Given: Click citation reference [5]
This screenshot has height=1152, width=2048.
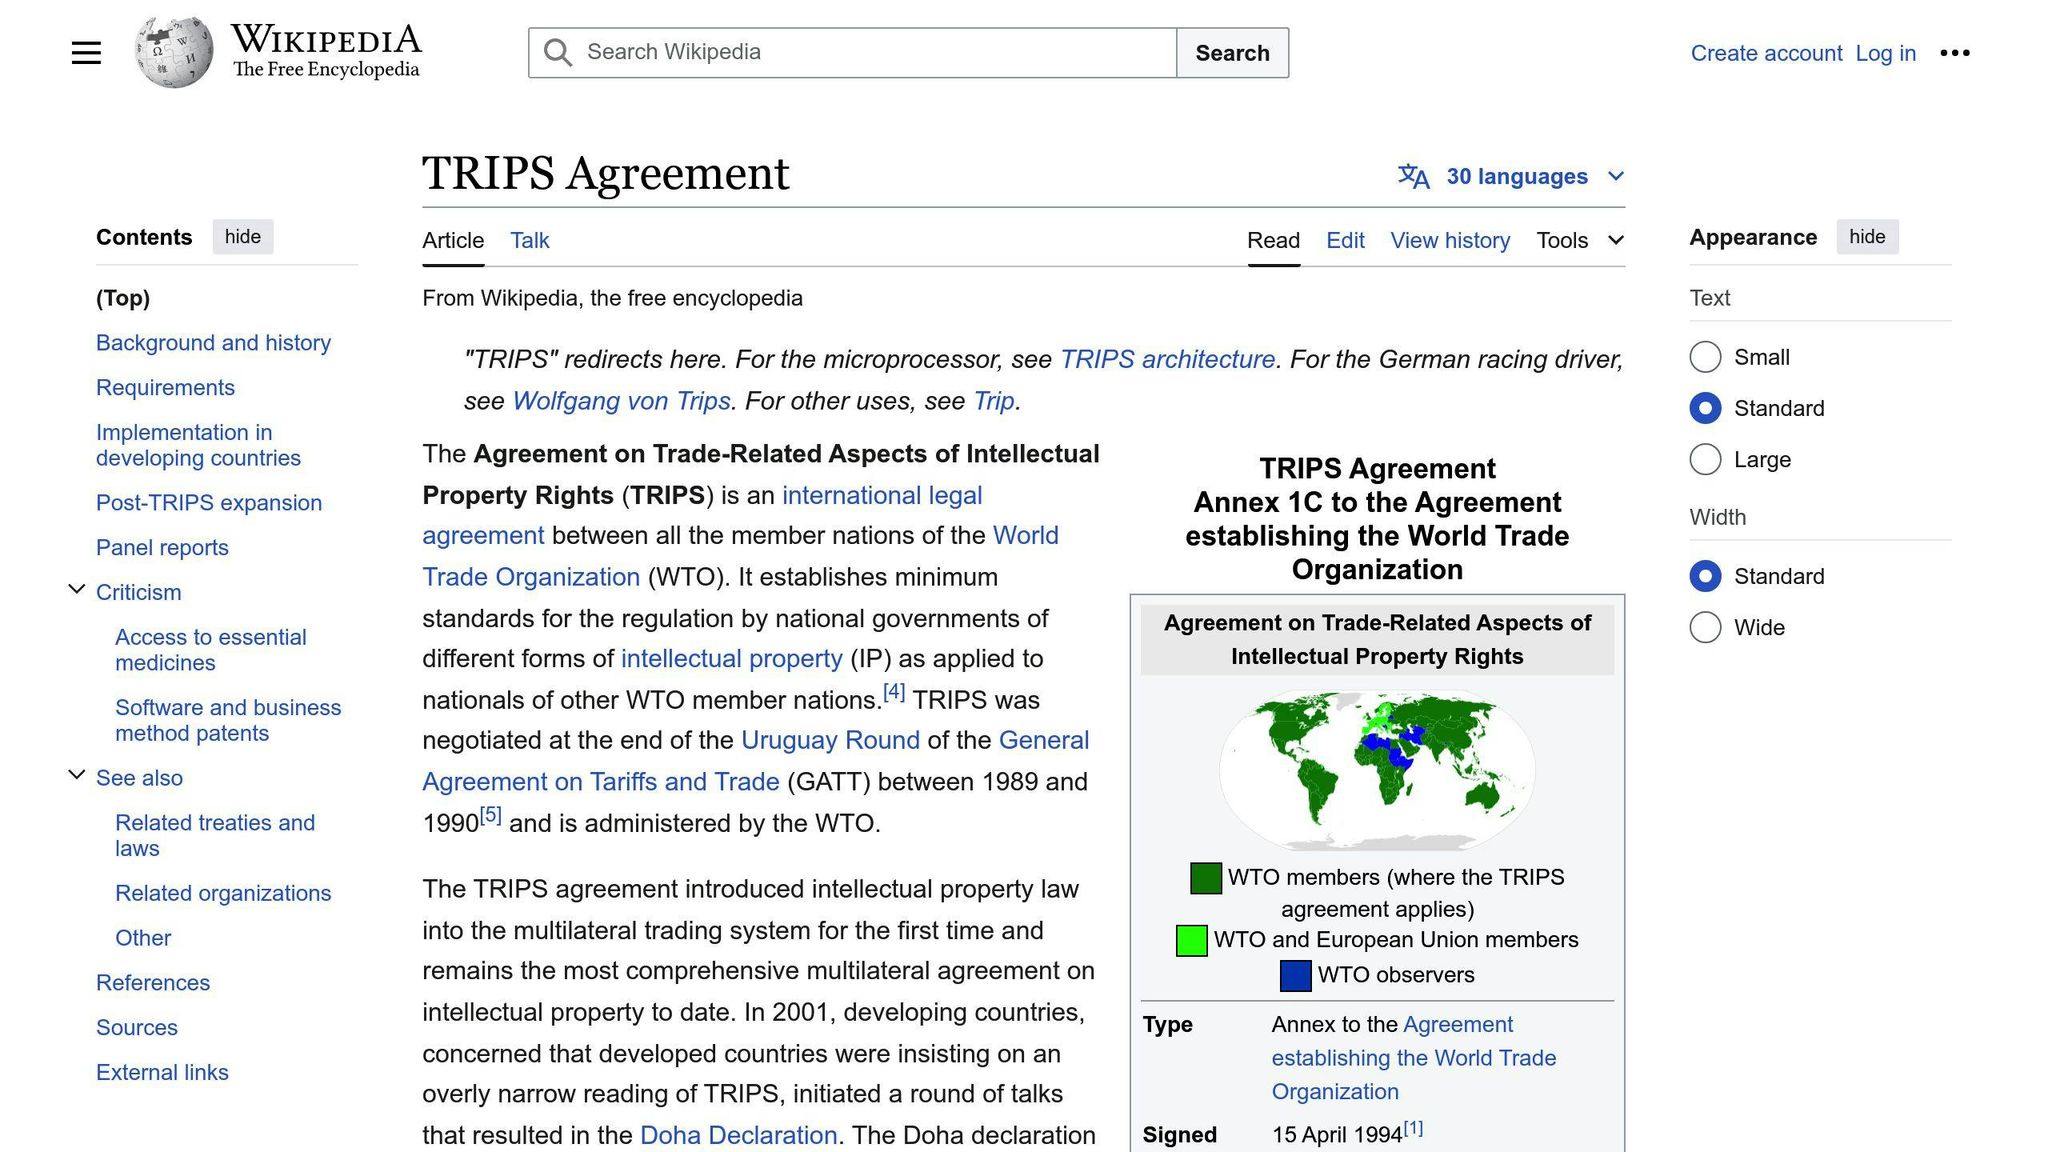Looking at the screenshot, I should [490, 815].
